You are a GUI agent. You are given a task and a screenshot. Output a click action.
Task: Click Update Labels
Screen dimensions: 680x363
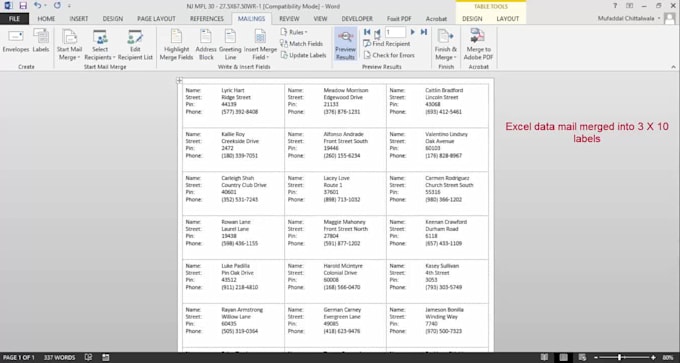click(x=303, y=55)
